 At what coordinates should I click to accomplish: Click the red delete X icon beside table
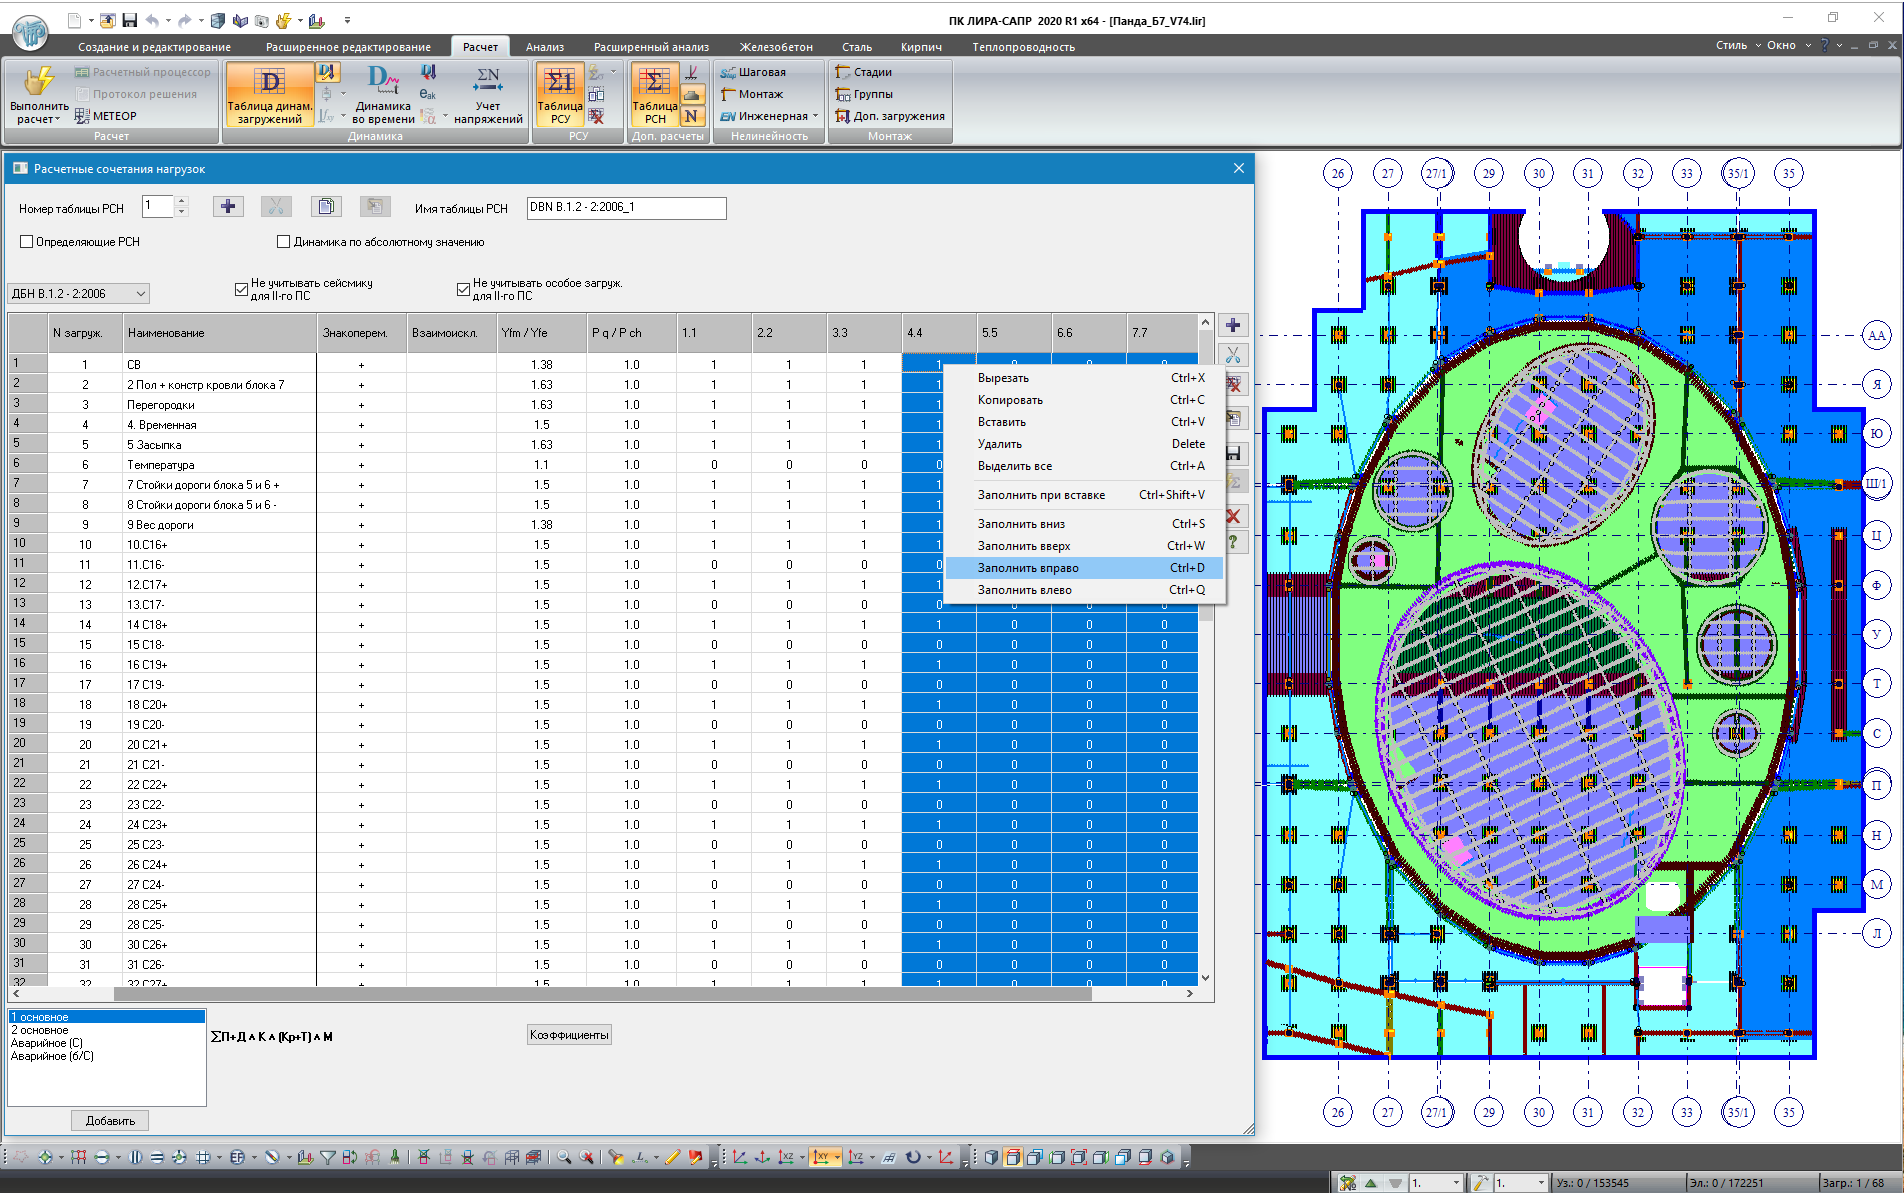pyautogui.click(x=1233, y=516)
